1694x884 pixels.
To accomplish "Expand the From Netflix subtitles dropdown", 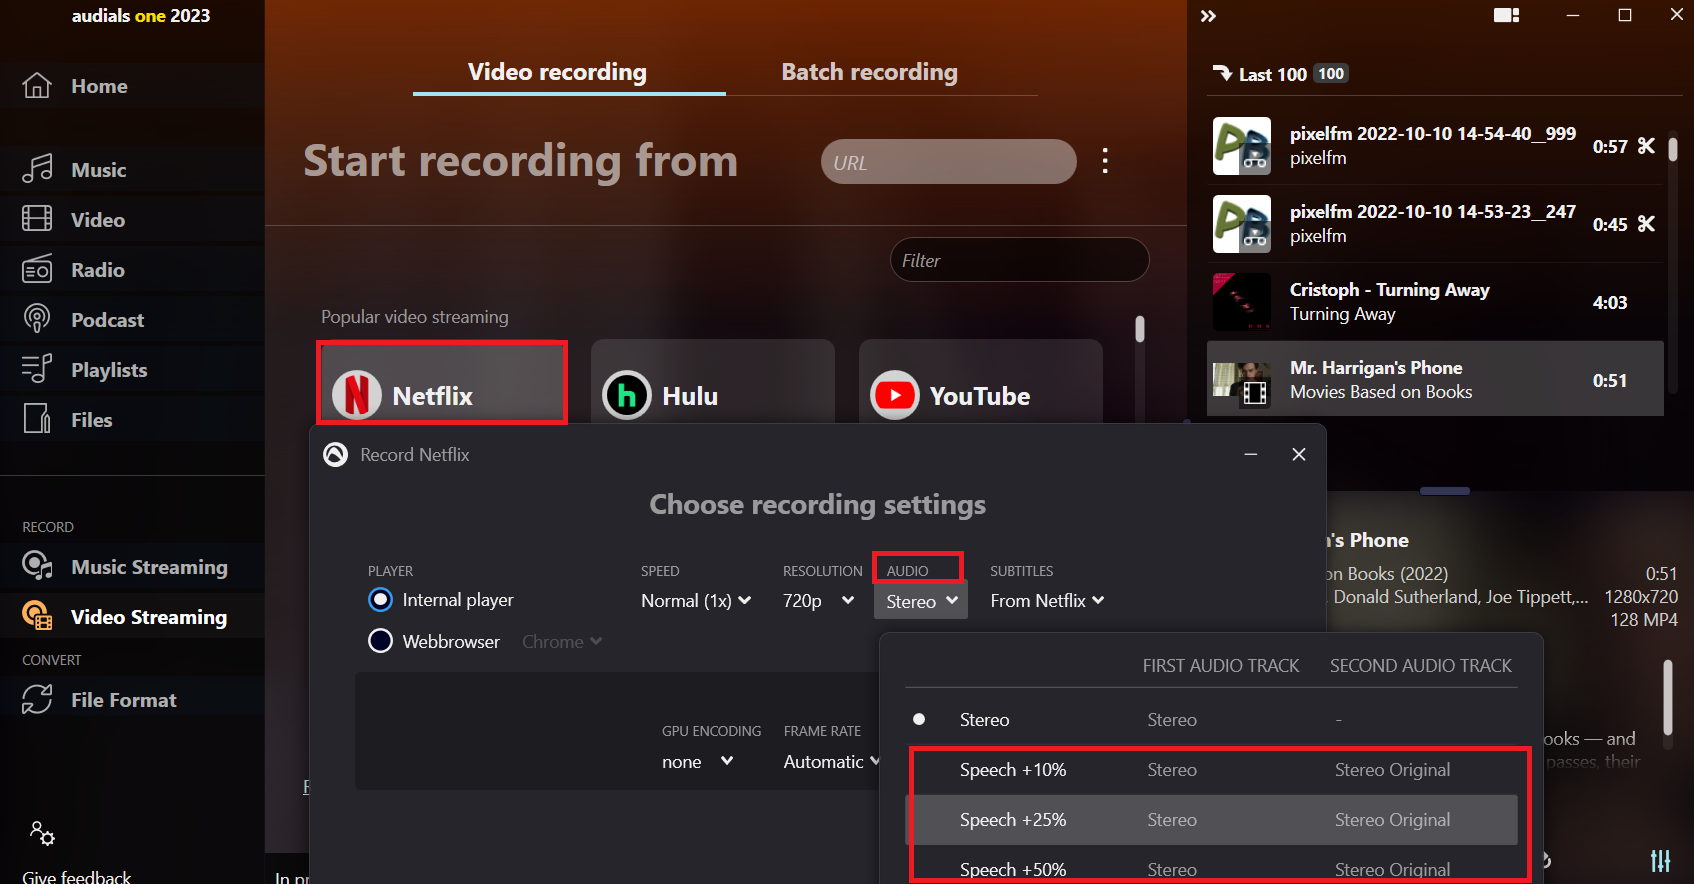I will coord(1047,601).
